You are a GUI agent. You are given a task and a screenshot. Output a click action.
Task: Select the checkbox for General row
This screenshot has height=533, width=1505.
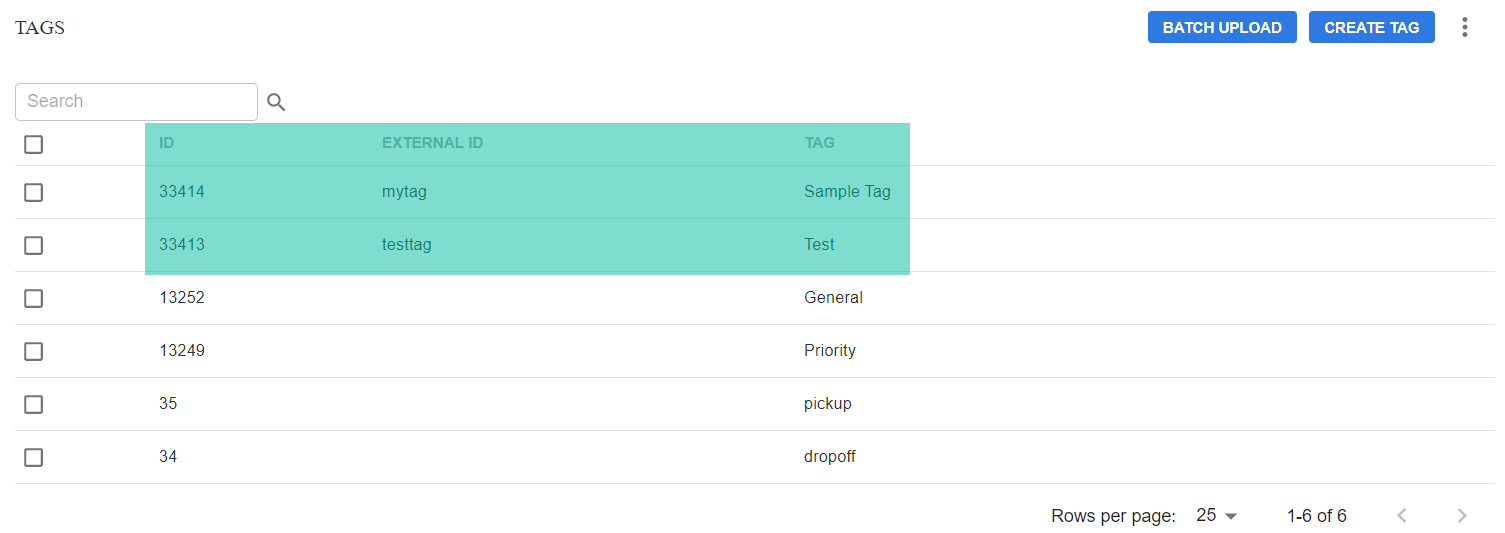click(34, 298)
